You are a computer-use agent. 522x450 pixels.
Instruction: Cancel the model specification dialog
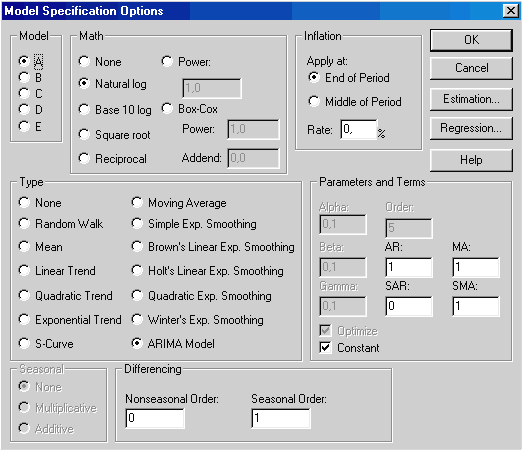point(471,68)
